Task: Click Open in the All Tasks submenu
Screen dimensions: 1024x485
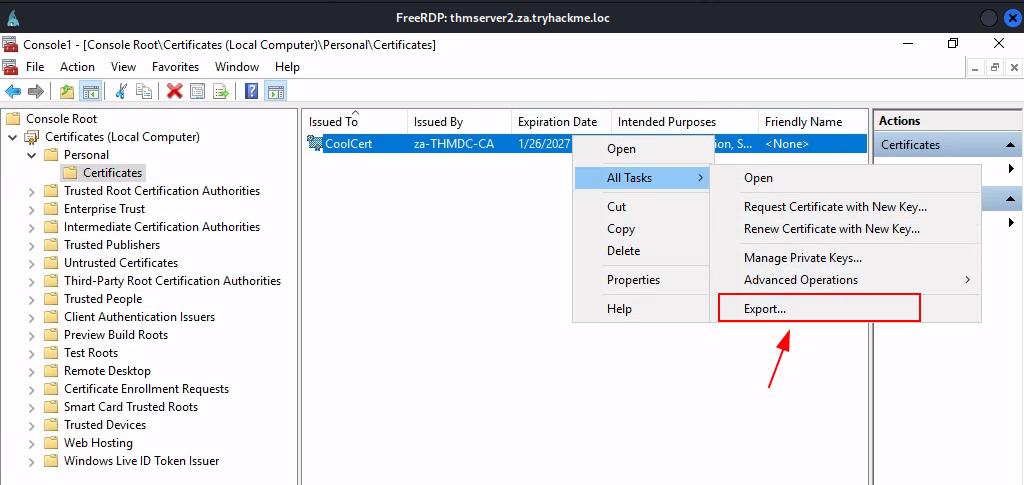Action: tap(846, 178)
